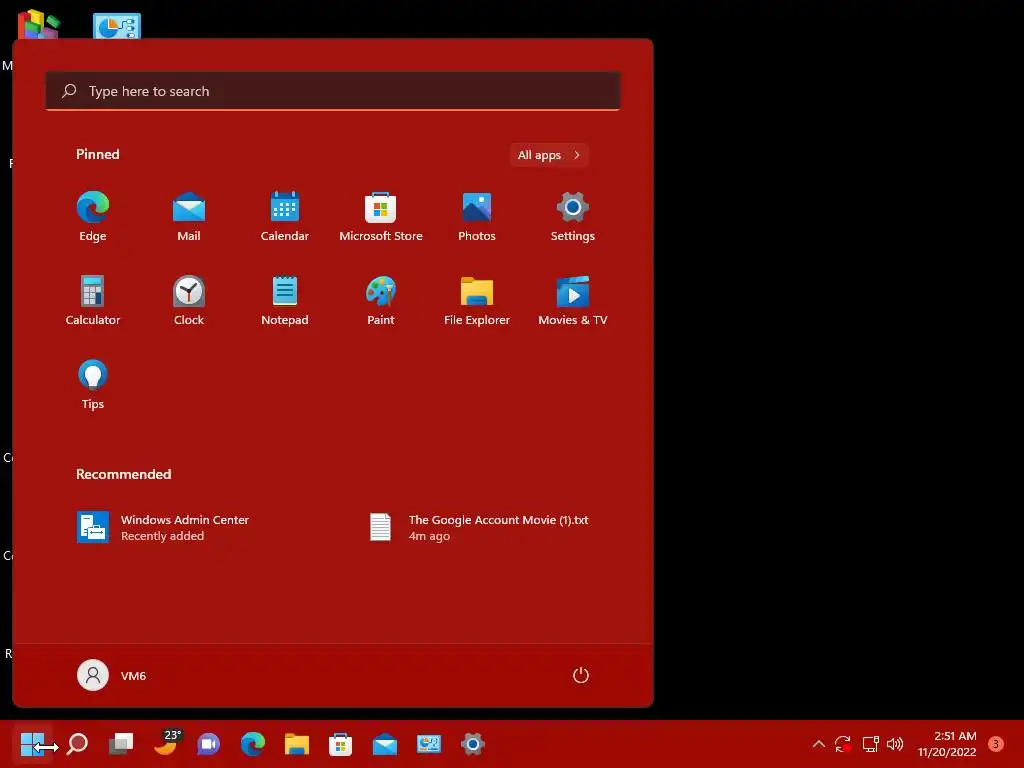Launch Edge from the taskbar
Screen dimensions: 1024x768
pos(253,744)
